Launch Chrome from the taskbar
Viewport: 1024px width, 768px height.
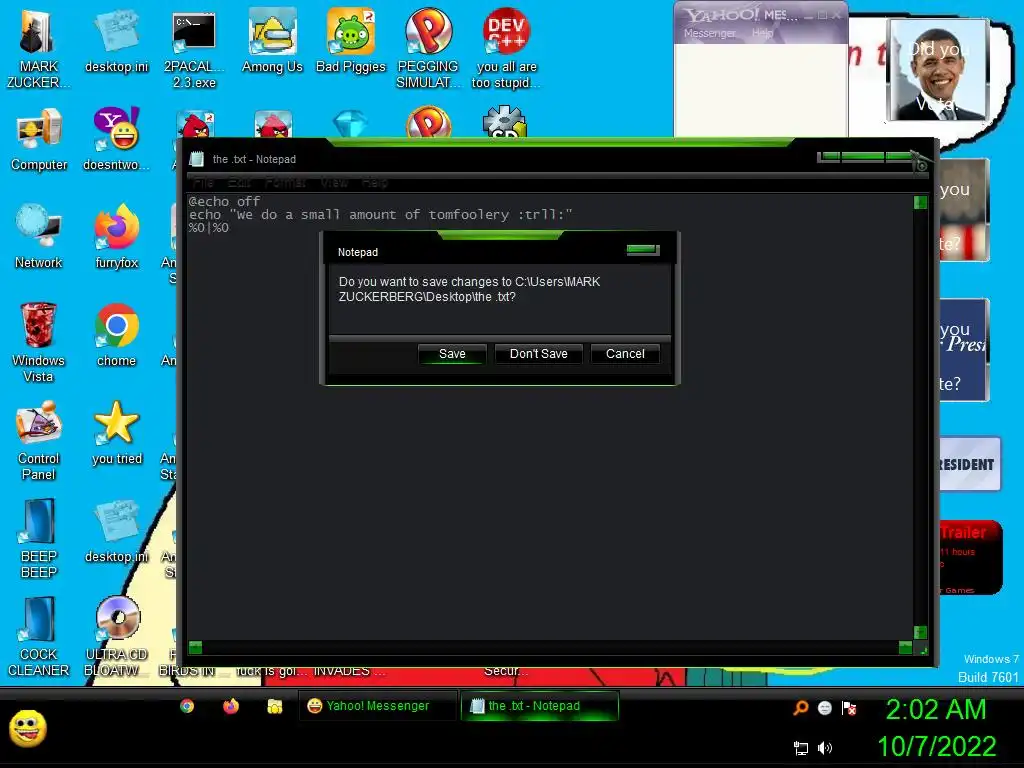(x=187, y=706)
